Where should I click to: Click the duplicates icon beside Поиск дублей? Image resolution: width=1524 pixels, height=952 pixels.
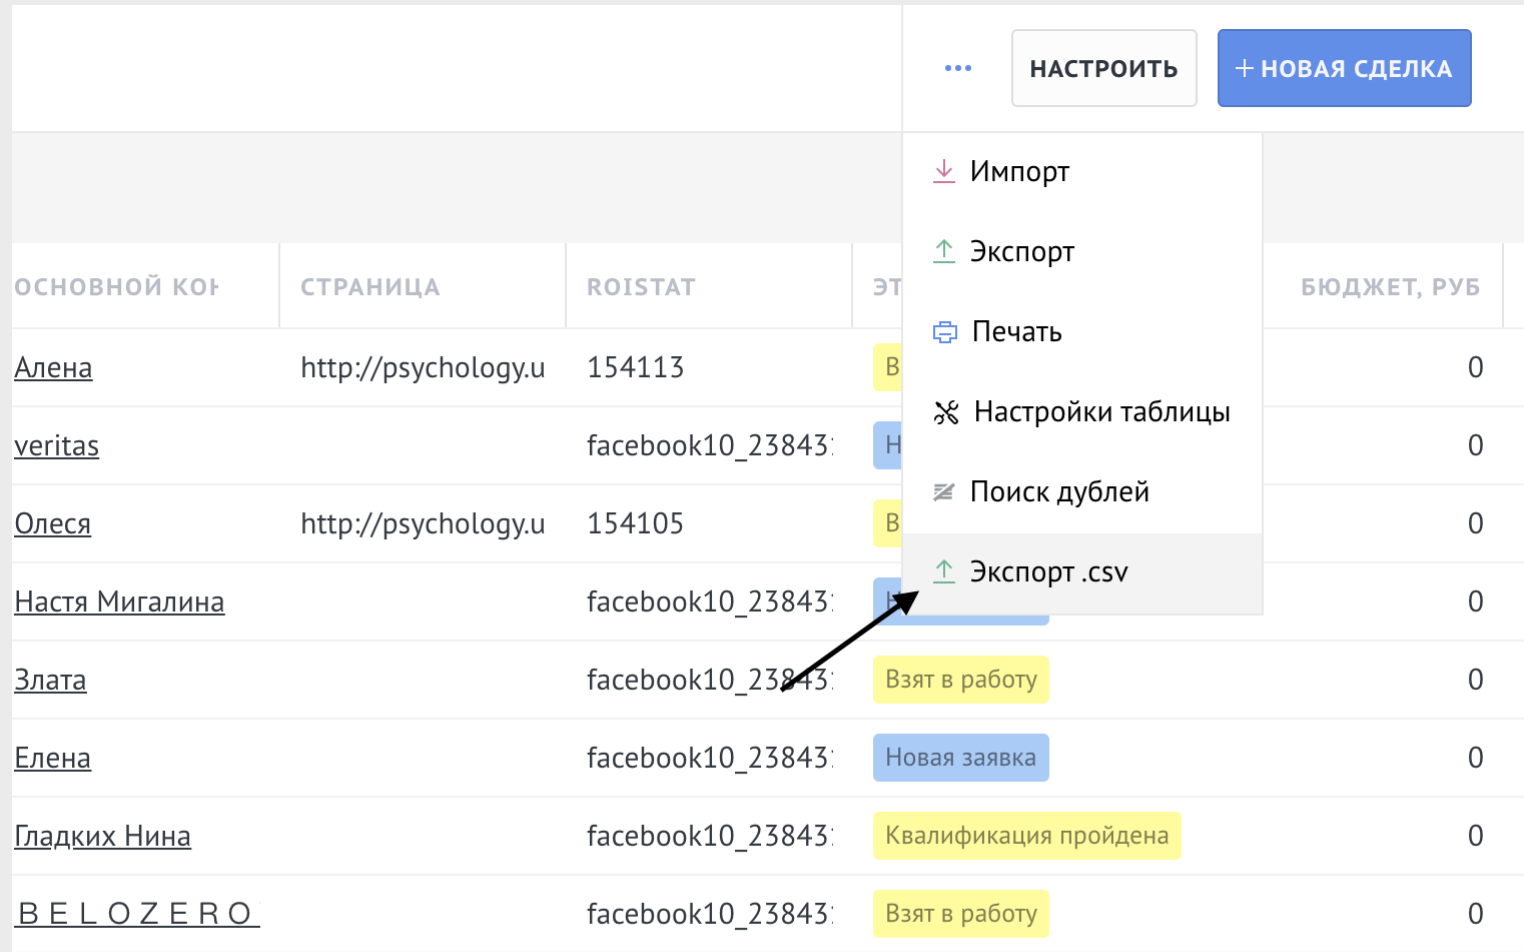coord(943,492)
